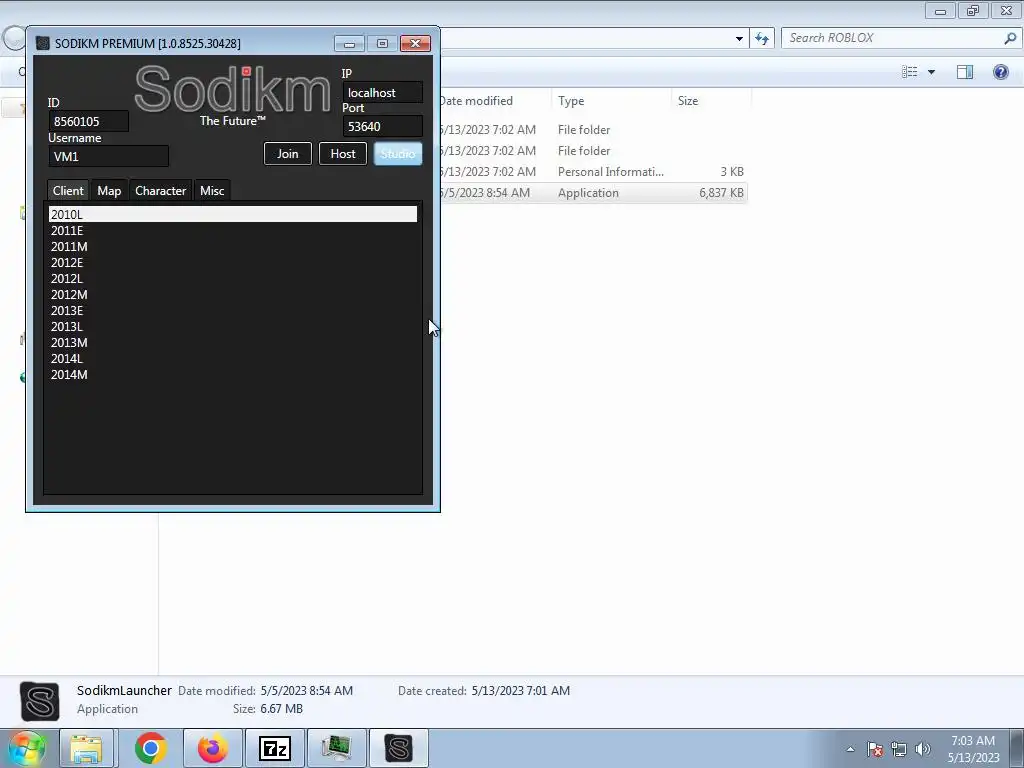
Task: Select the 2012E client
Action: coord(232,263)
